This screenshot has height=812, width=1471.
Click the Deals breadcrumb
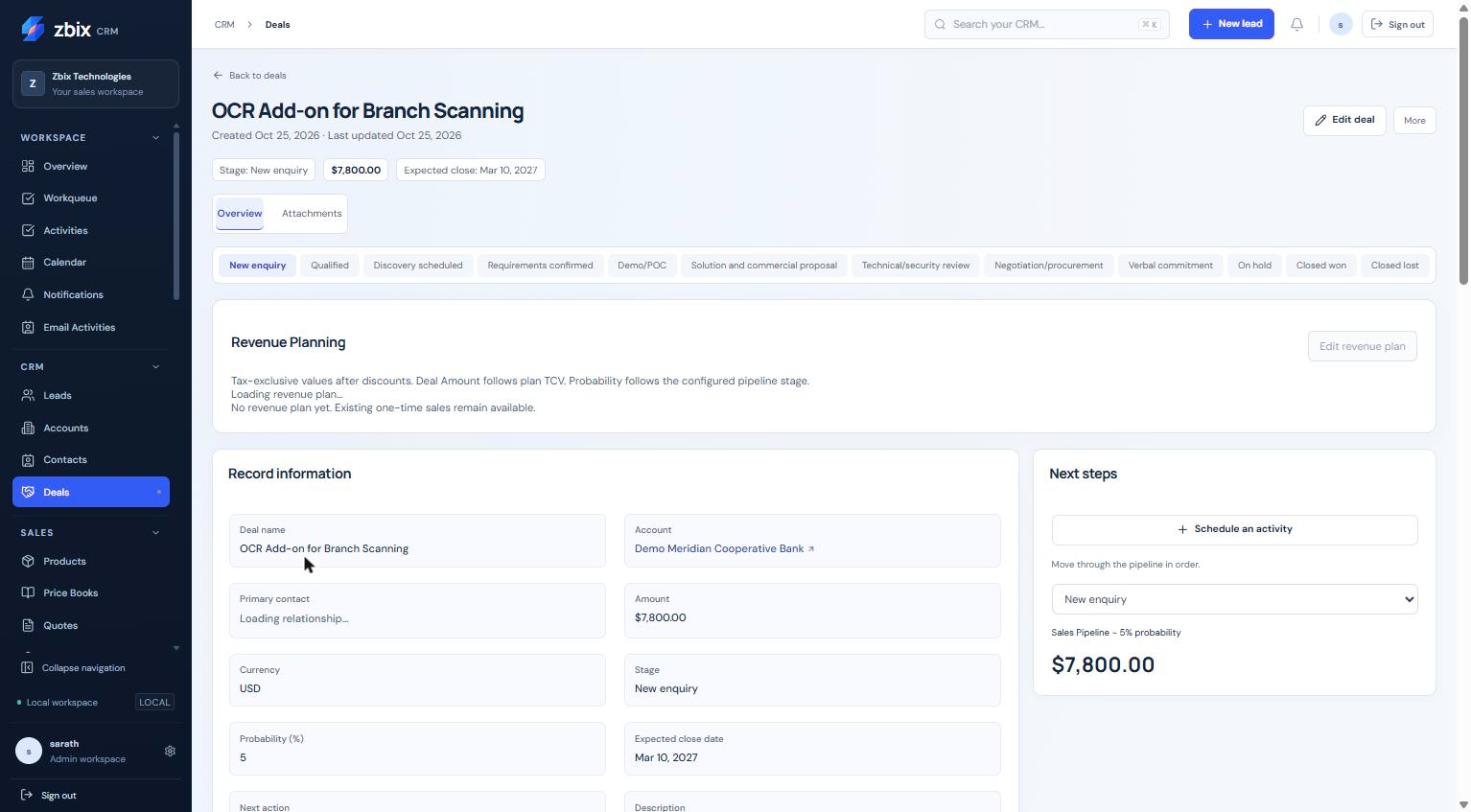[x=278, y=24]
